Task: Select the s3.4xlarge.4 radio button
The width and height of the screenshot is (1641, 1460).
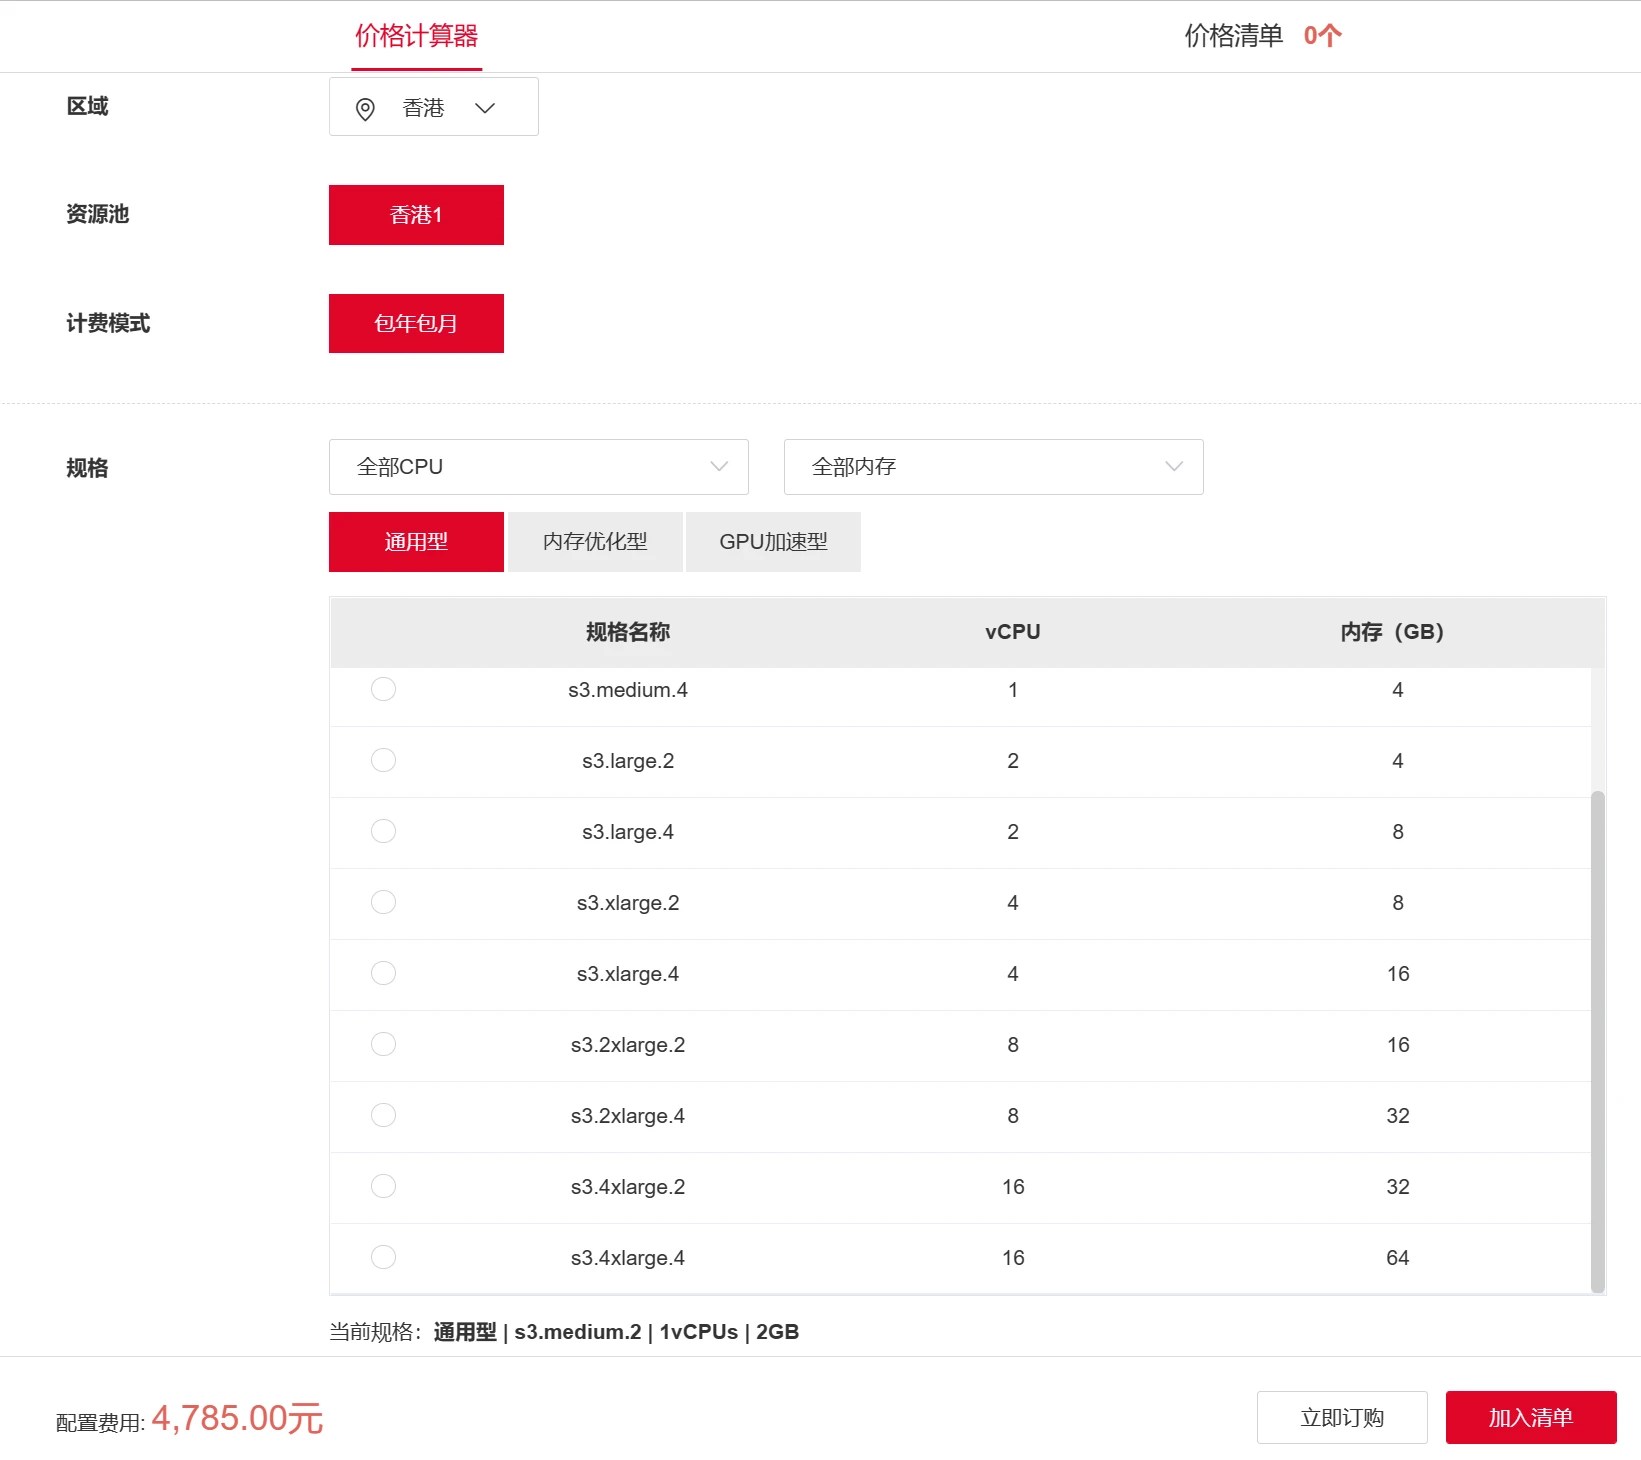Action: point(383,1257)
